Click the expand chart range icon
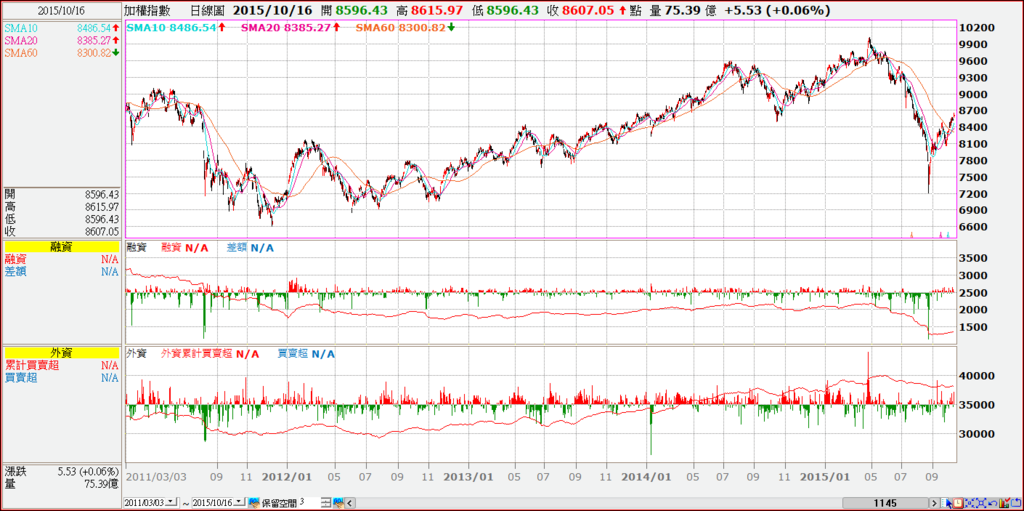This screenshot has height=511, width=1024. pyautogui.click(x=982, y=503)
